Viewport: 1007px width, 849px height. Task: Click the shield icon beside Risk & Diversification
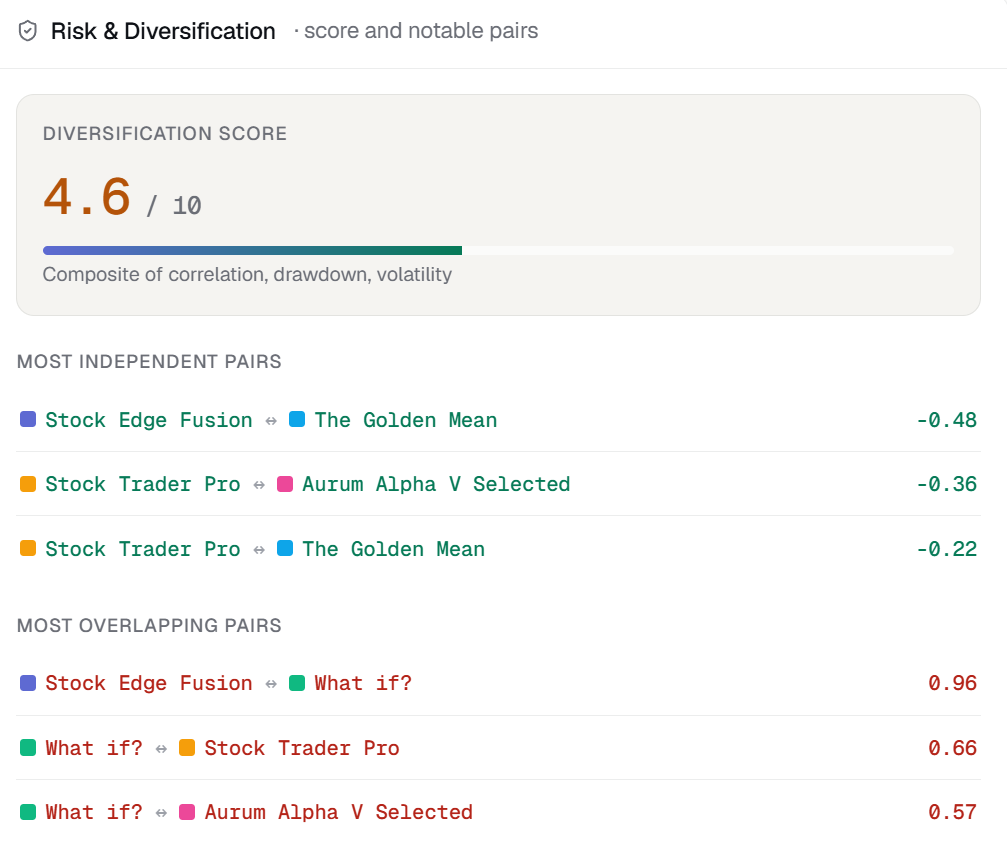pos(28,31)
